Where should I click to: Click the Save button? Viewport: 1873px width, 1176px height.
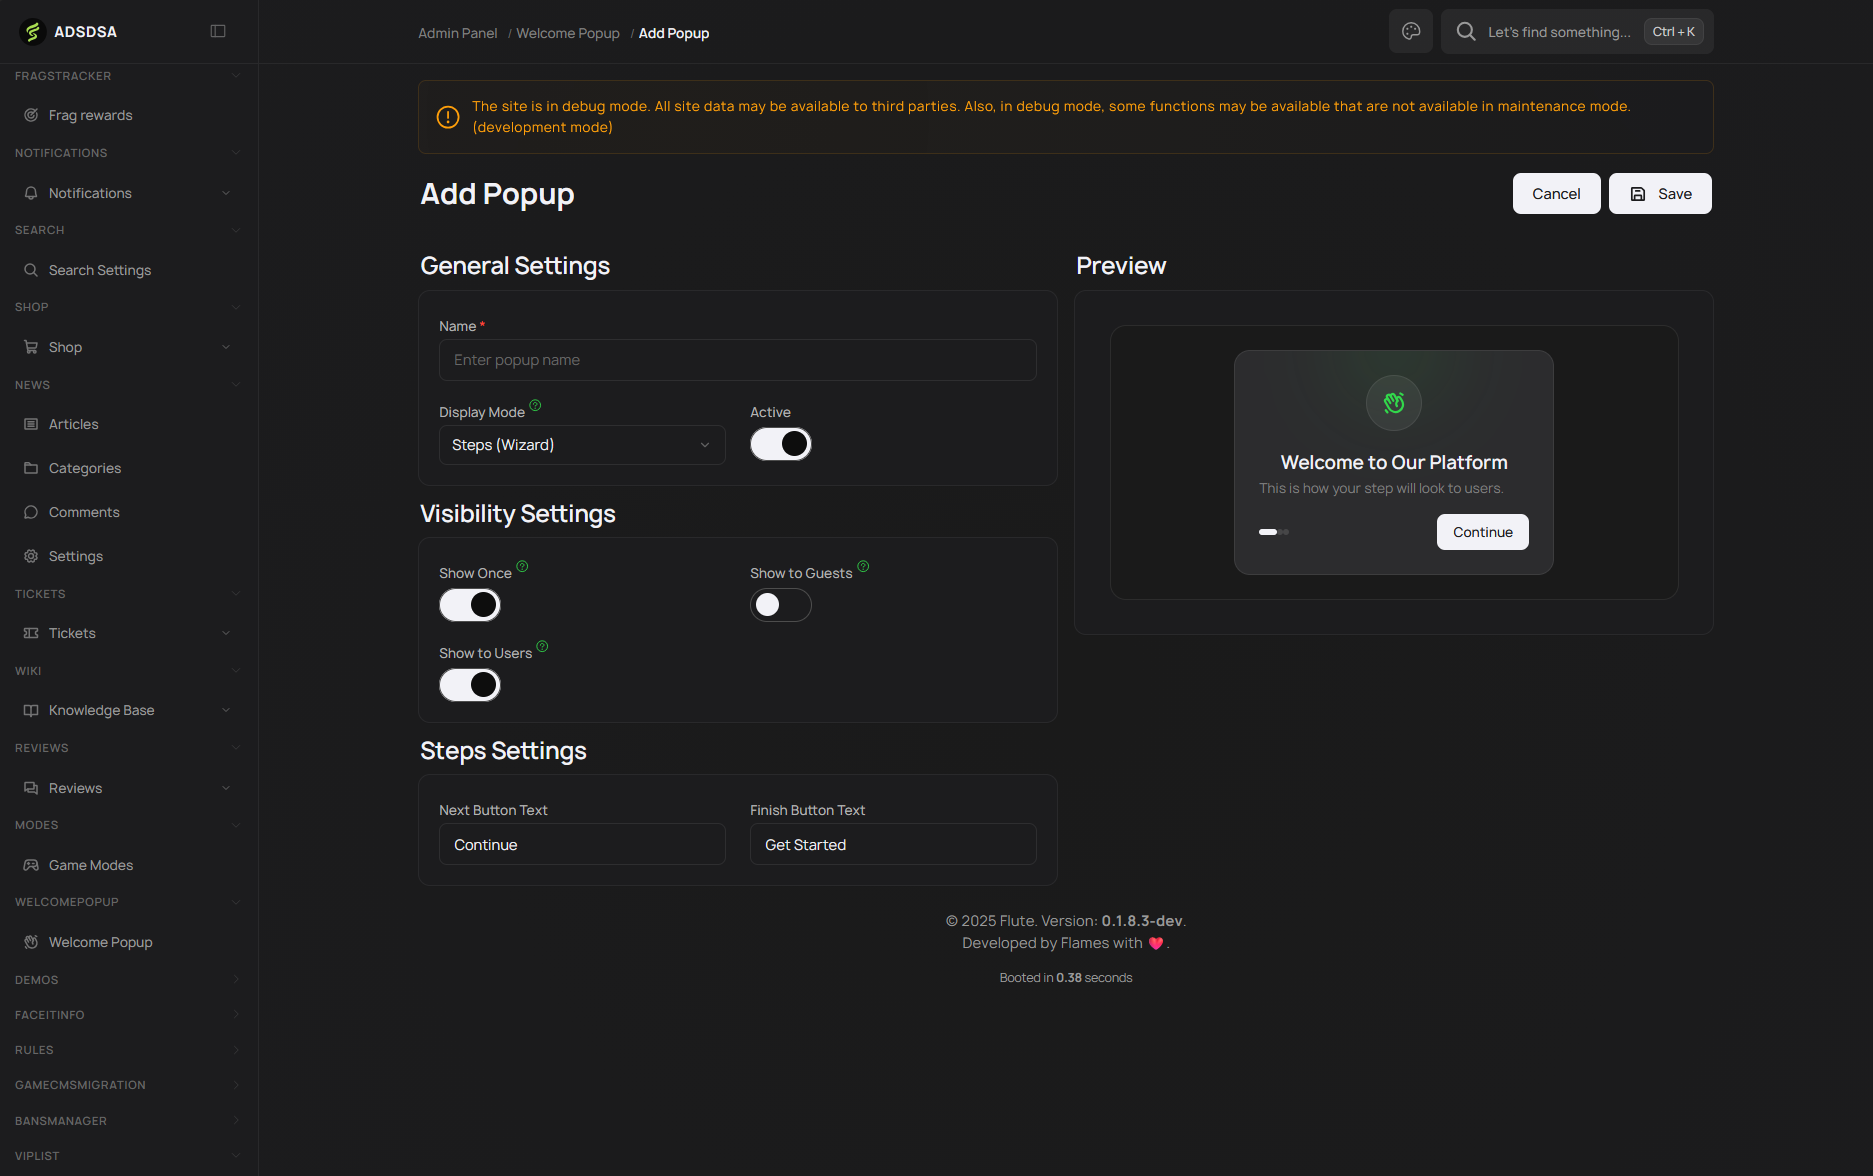1660,194
